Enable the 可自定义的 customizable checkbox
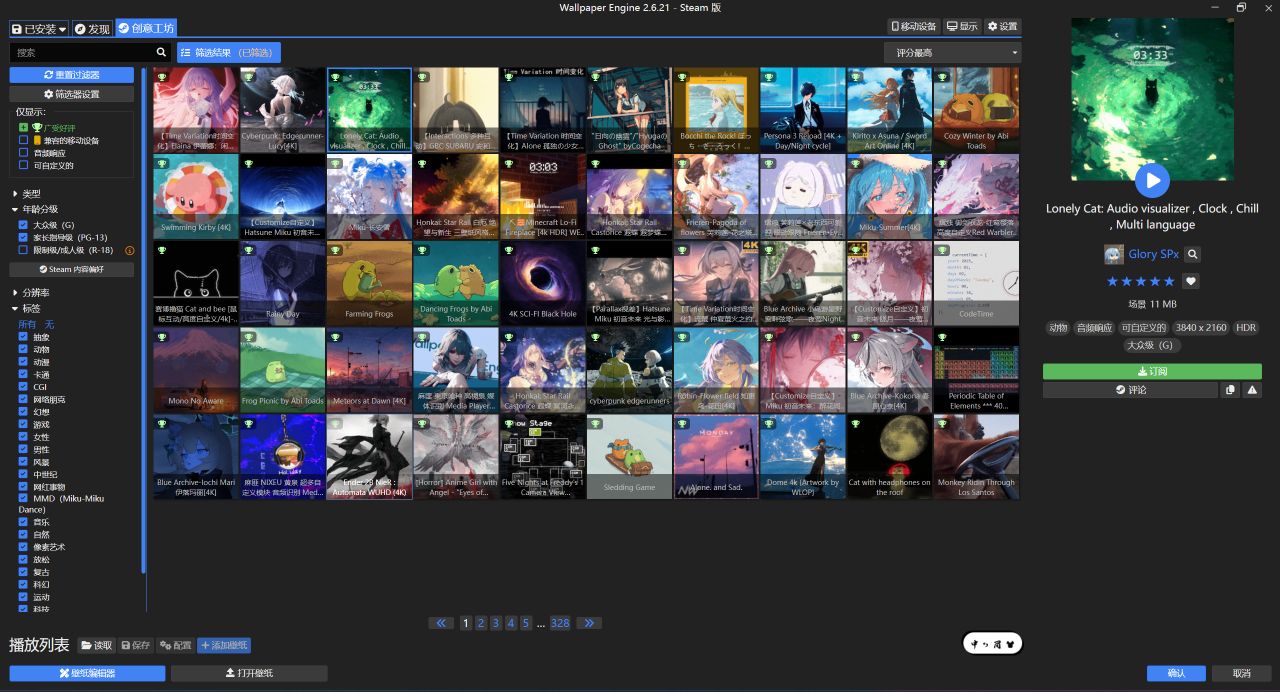Screen dimensions: 1280x692 pyautogui.click(x=23, y=165)
